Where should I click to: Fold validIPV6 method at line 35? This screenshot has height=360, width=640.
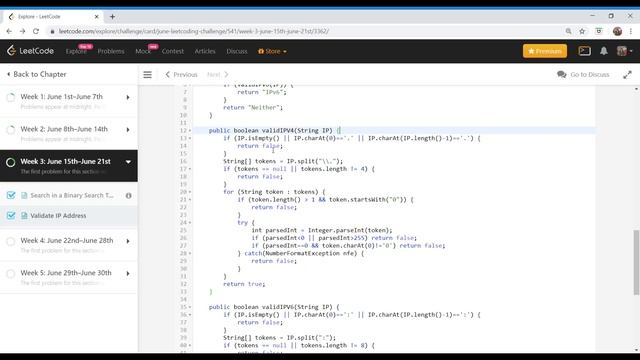(190, 307)
